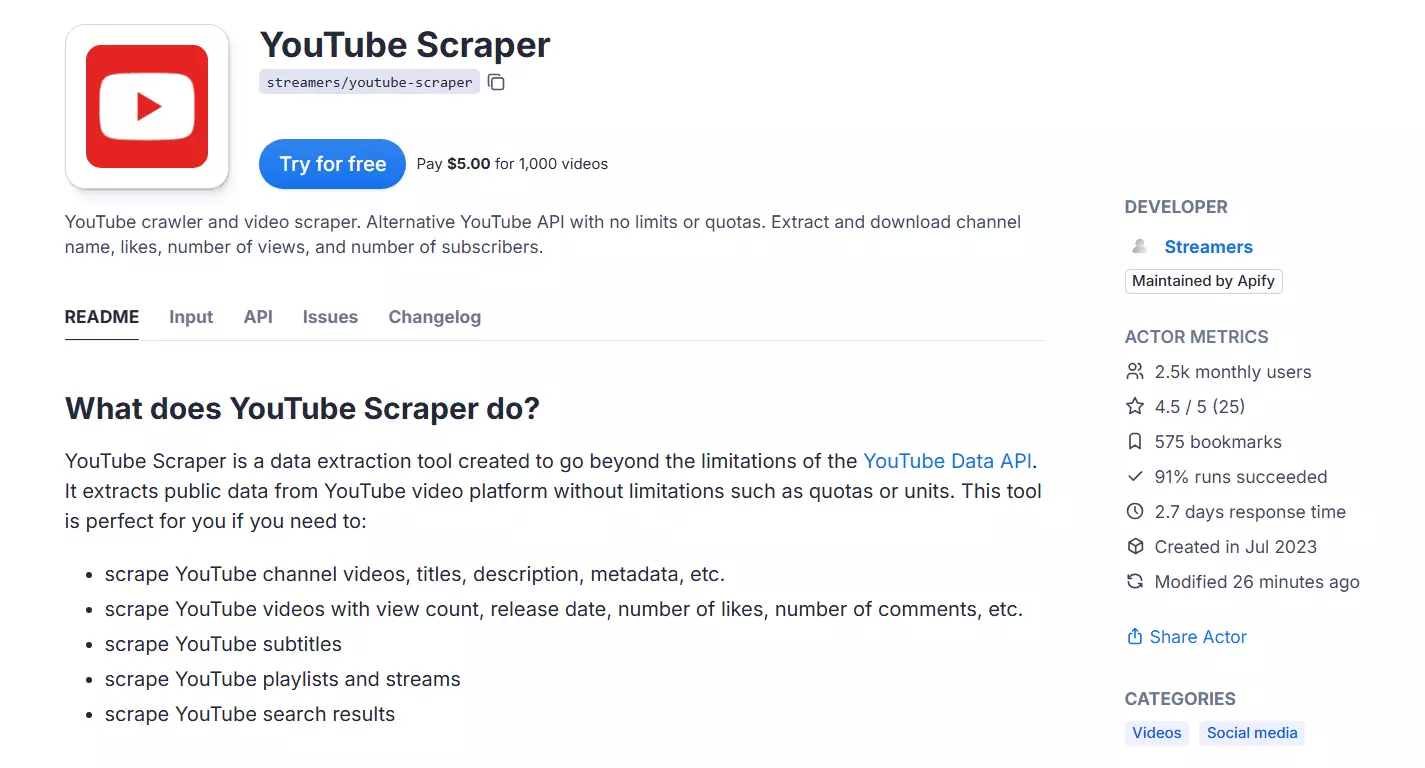1425x768 pixels.
Task: Open the YouTube Data API link
Action: [947, 461]
